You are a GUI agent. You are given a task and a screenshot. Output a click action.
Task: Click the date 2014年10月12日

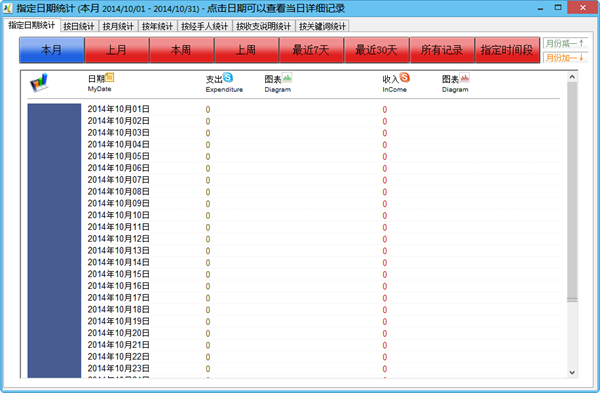point(119,239)
